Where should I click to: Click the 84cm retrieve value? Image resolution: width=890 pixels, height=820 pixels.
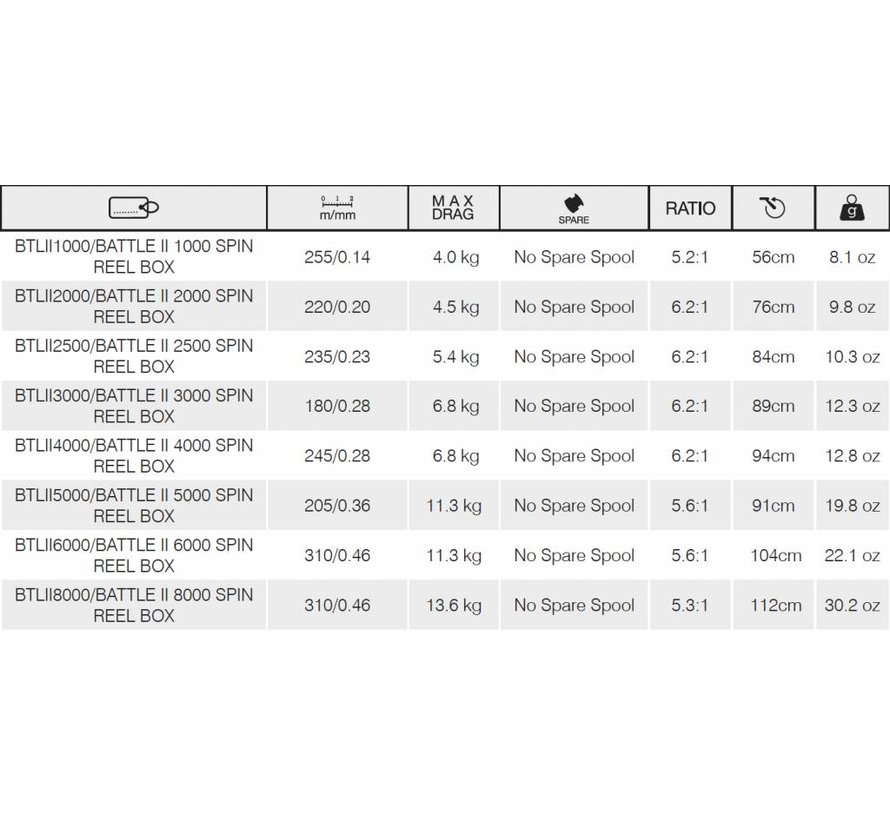pyautogui.click(x=773, y=357)
